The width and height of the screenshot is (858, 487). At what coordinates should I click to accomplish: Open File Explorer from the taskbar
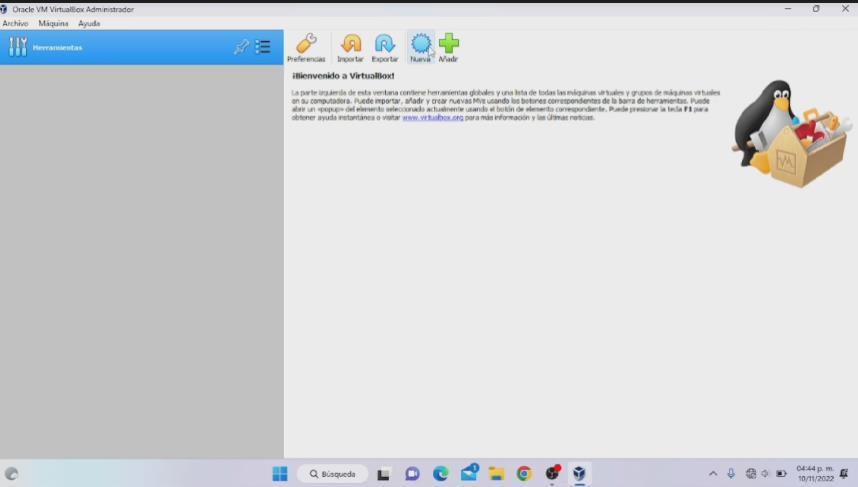496,474
